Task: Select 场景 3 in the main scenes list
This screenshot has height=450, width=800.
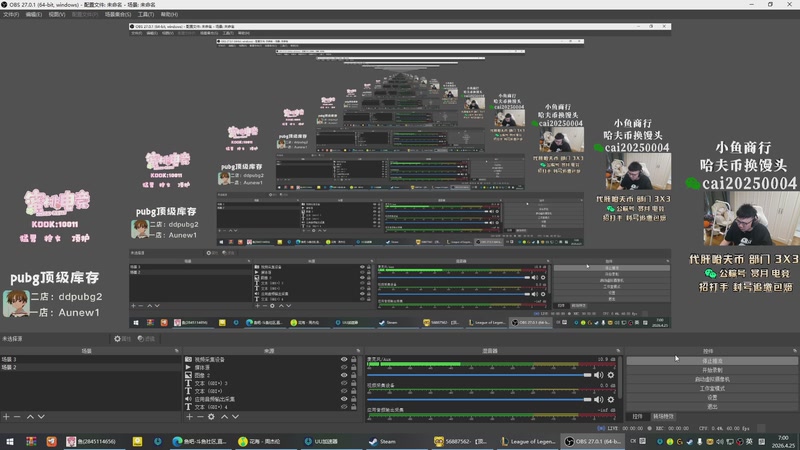Action: pos(90,359)
